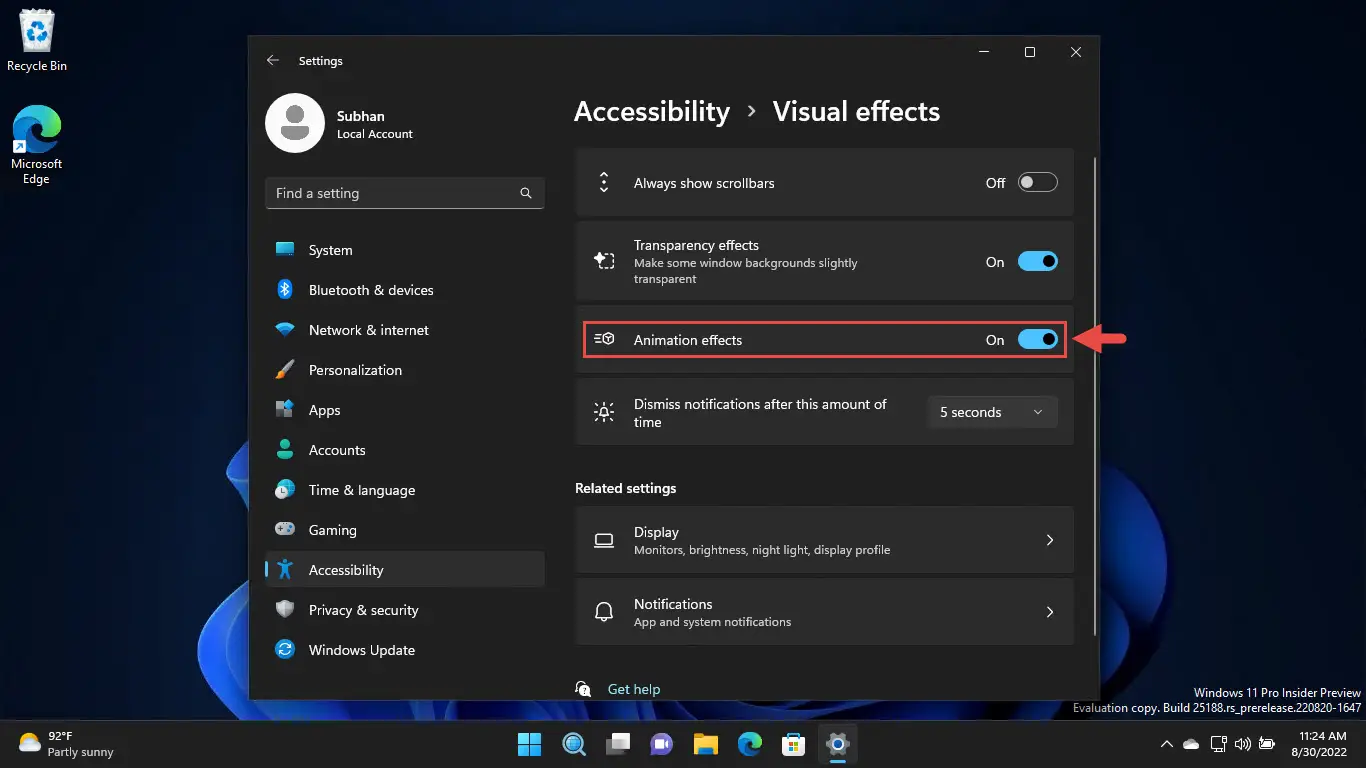This screenshot has height=768, width=1366.
Task: Click the Get help icon
Action: coord(584,689)
